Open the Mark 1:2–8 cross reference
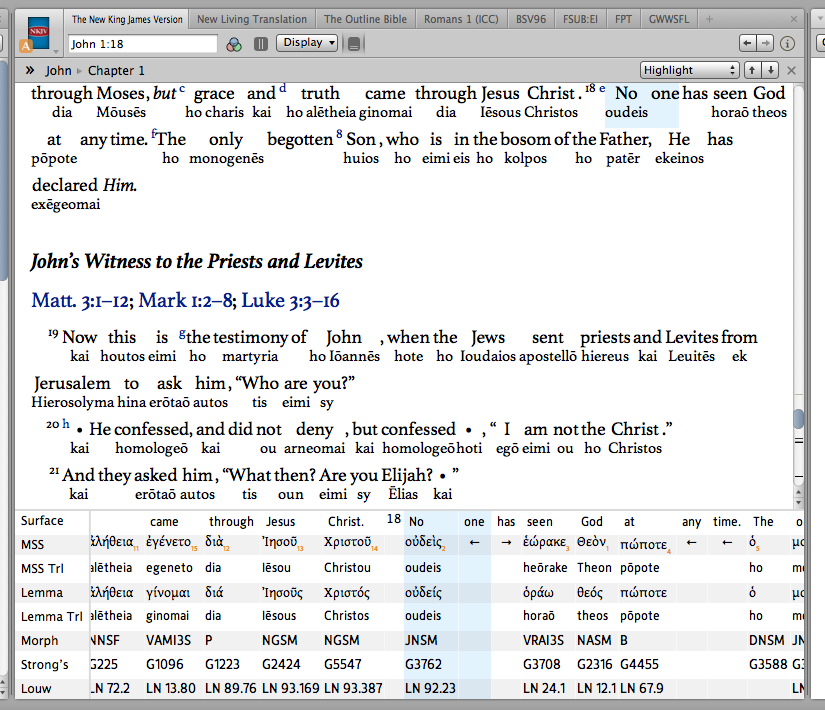Image resolution: width=825 pixels, height=710 pixels. (186, 301)
